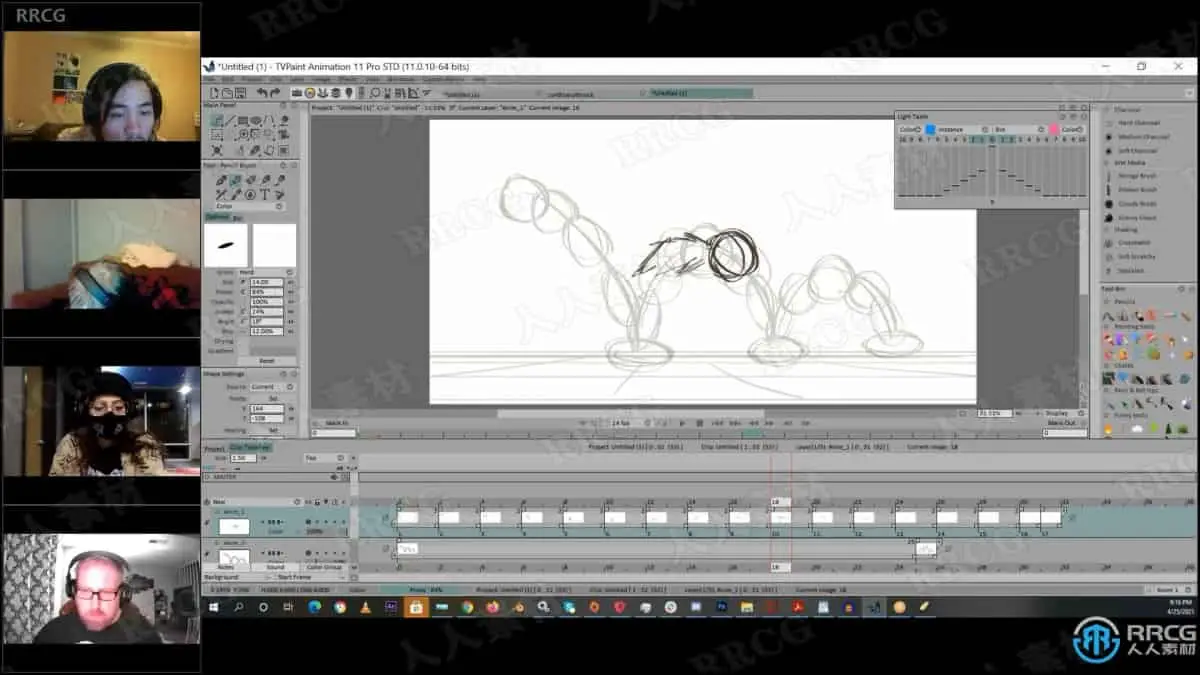This screenshot has height=675, width=1200.
Task: Switch to the Project tab in timeline
Action: click(213, 449)
